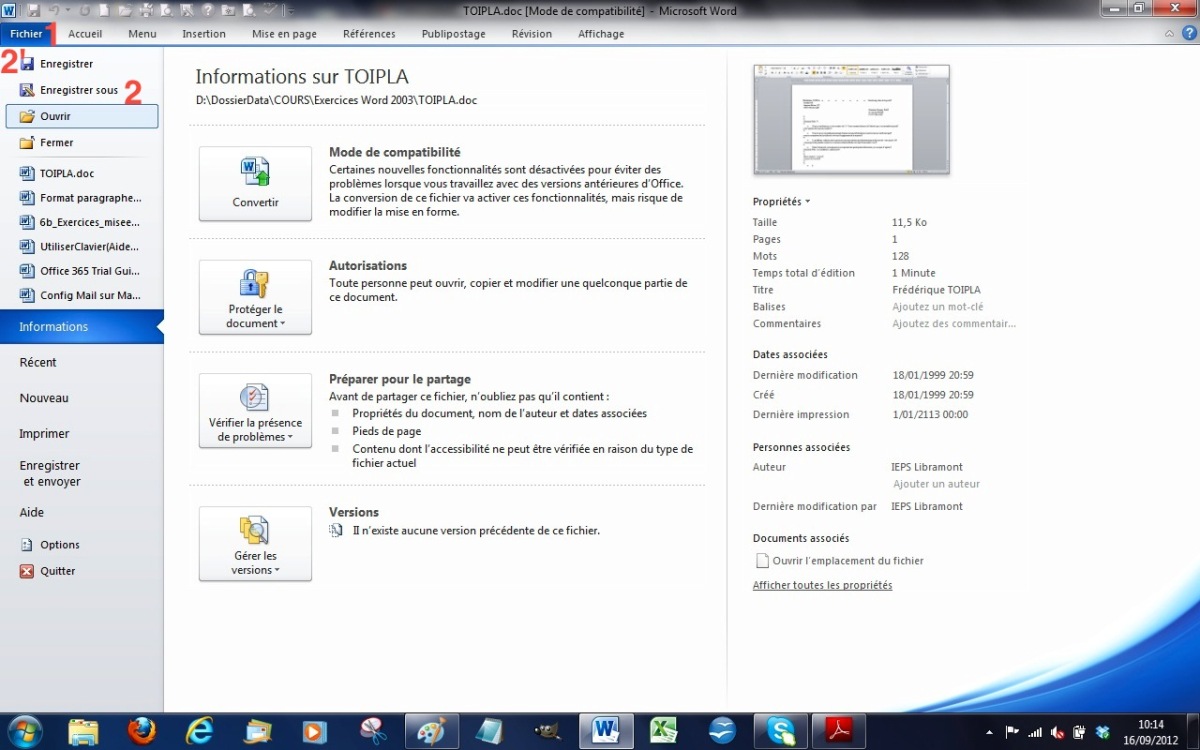Click the Save icon in quick access toolbar
This screenshot has width=1200, height=750.
click(x=34, y=11)
